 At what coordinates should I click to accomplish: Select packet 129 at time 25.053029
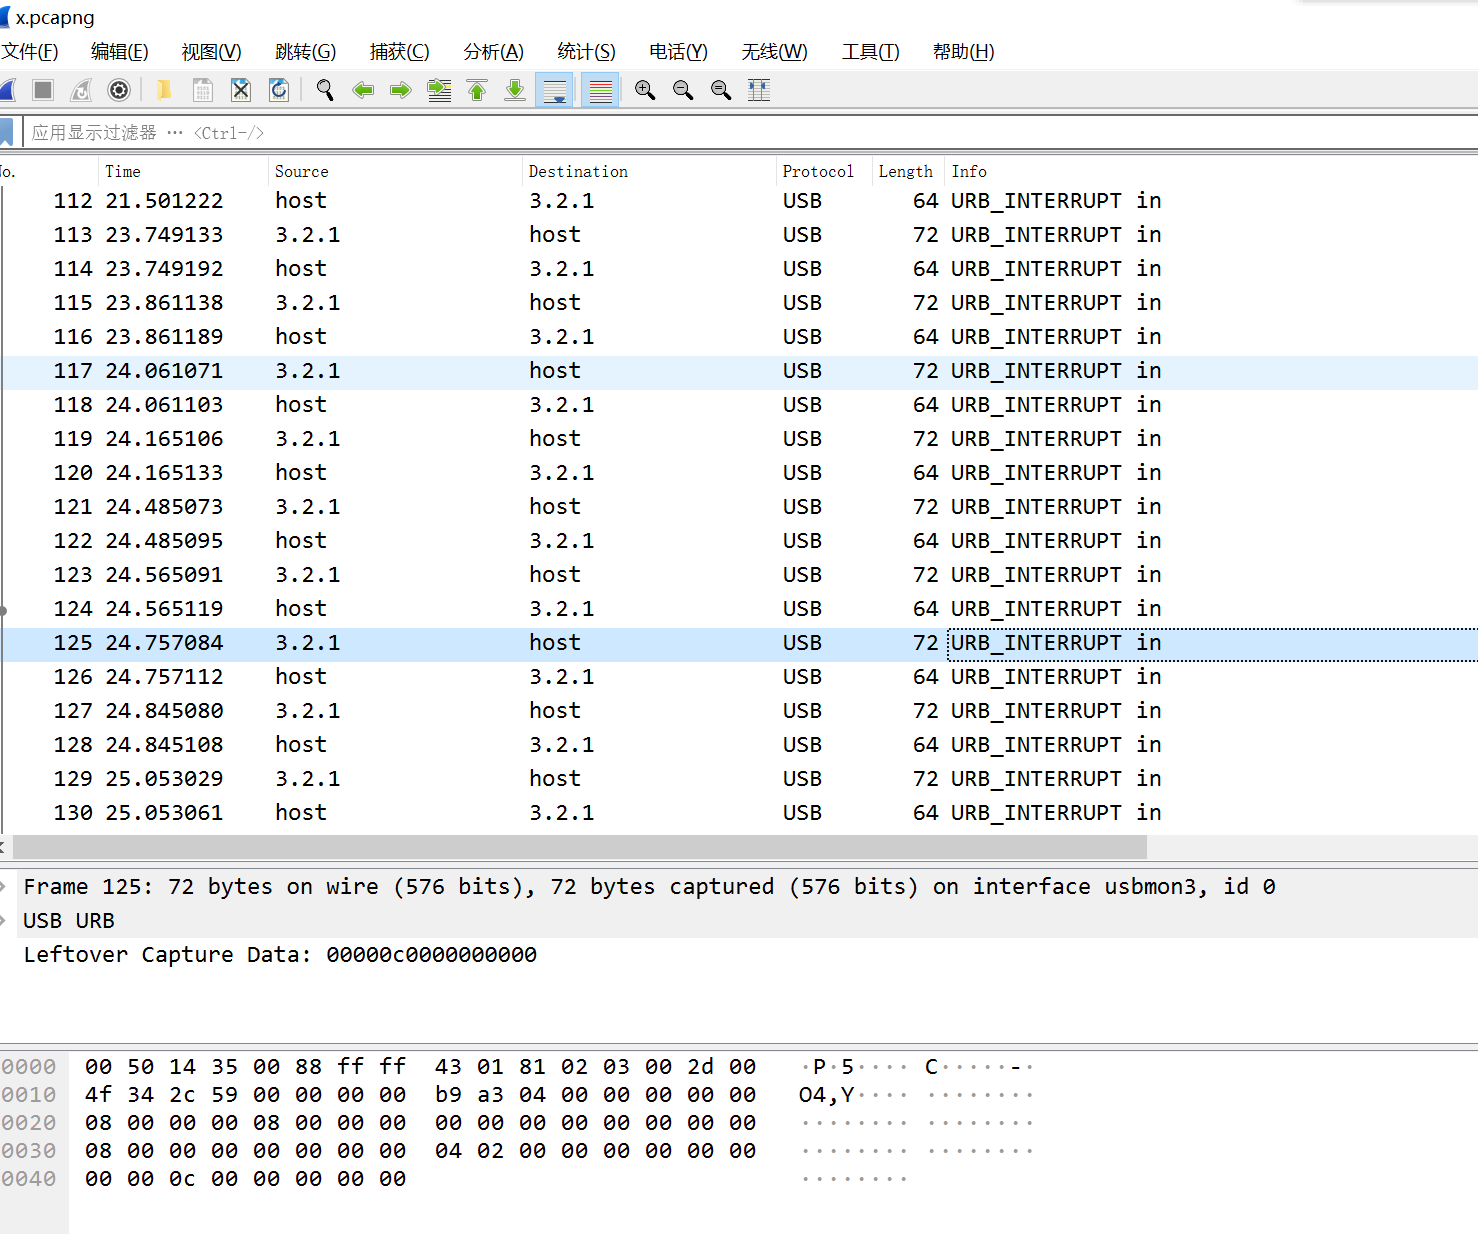point(739,779)
